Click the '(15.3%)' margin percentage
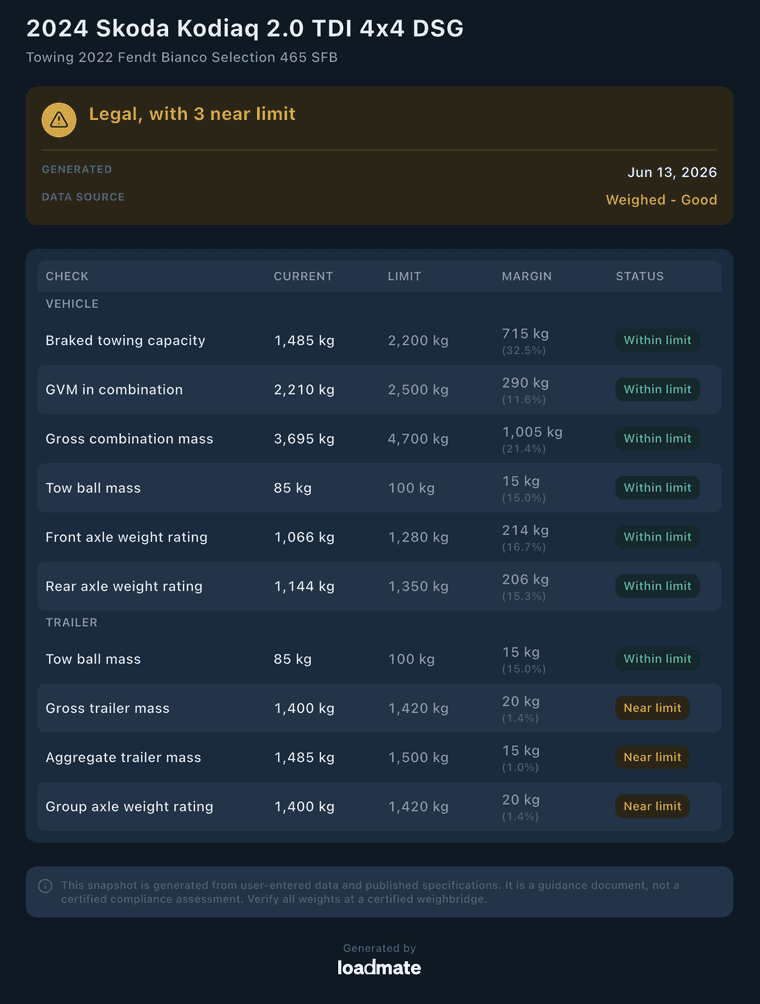Screen dimensions: 760x1004 [x=524, y=597]
